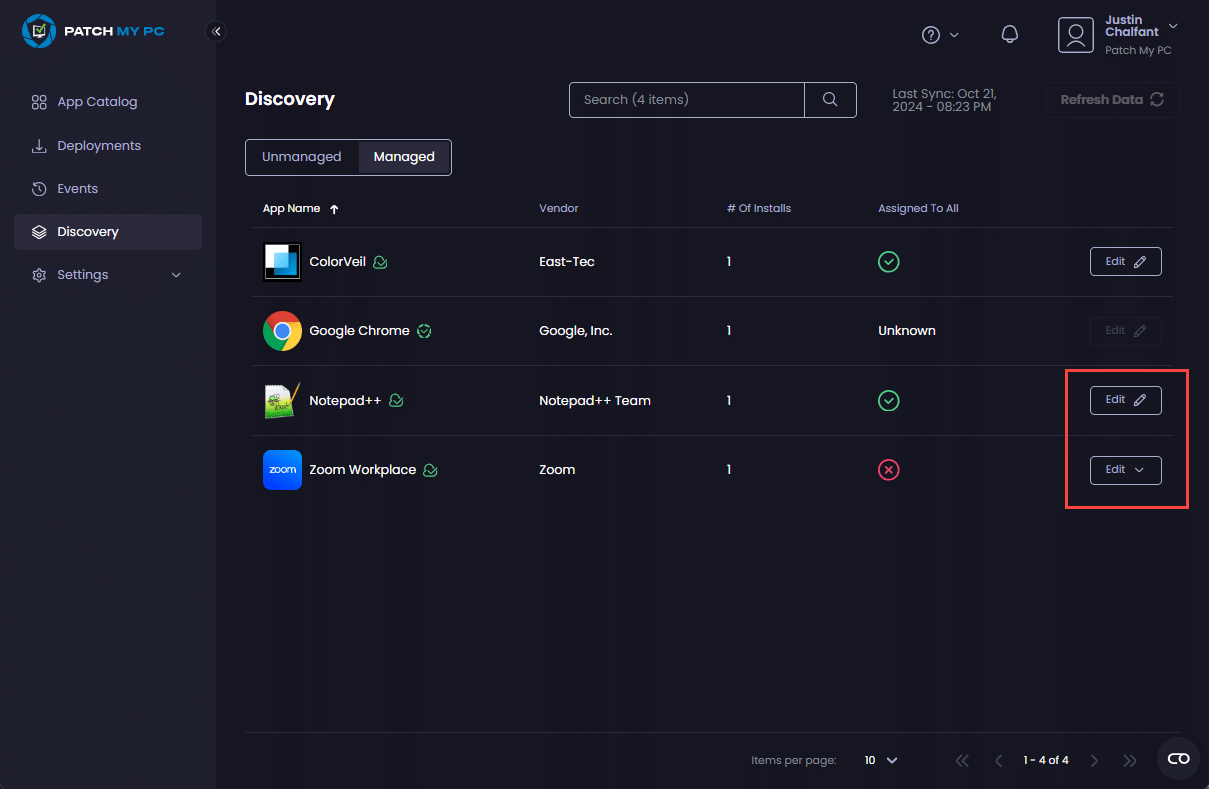
Task: Click the search magnifier icon
Action: (830, 100)
